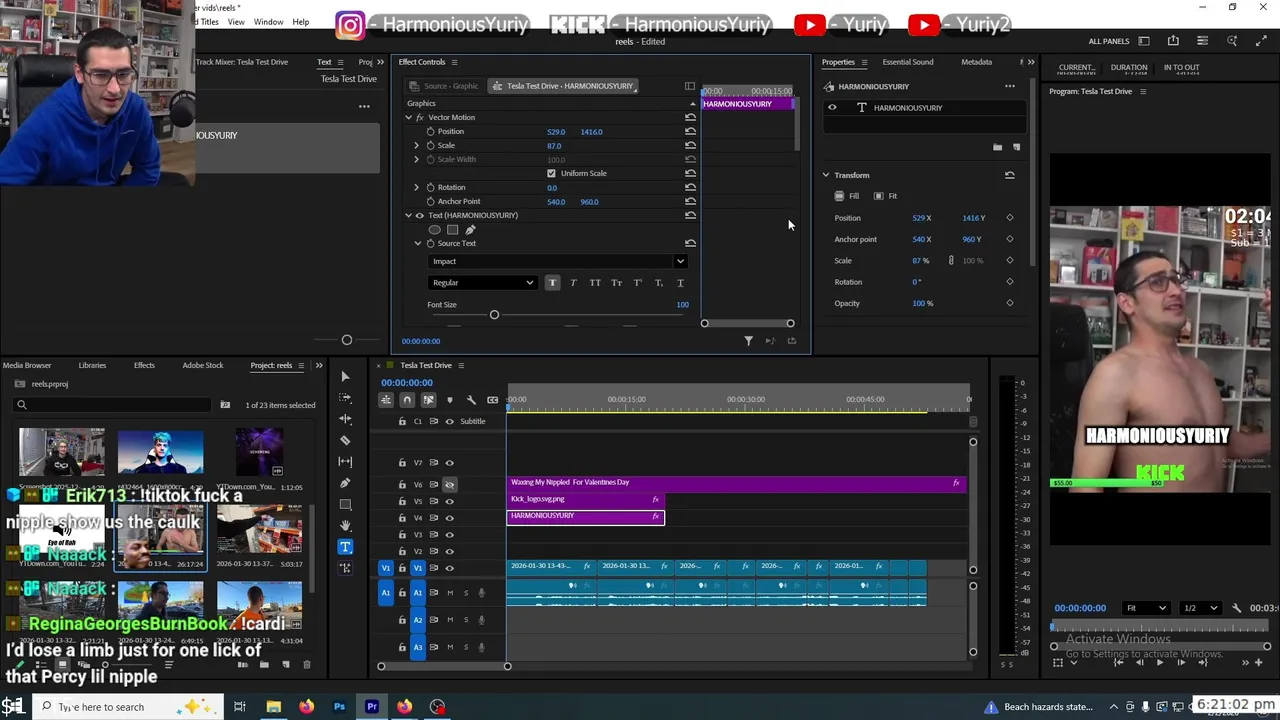Click the Font Size slider handle
Screen dimensions: 1280x720
tap(494, 315)
